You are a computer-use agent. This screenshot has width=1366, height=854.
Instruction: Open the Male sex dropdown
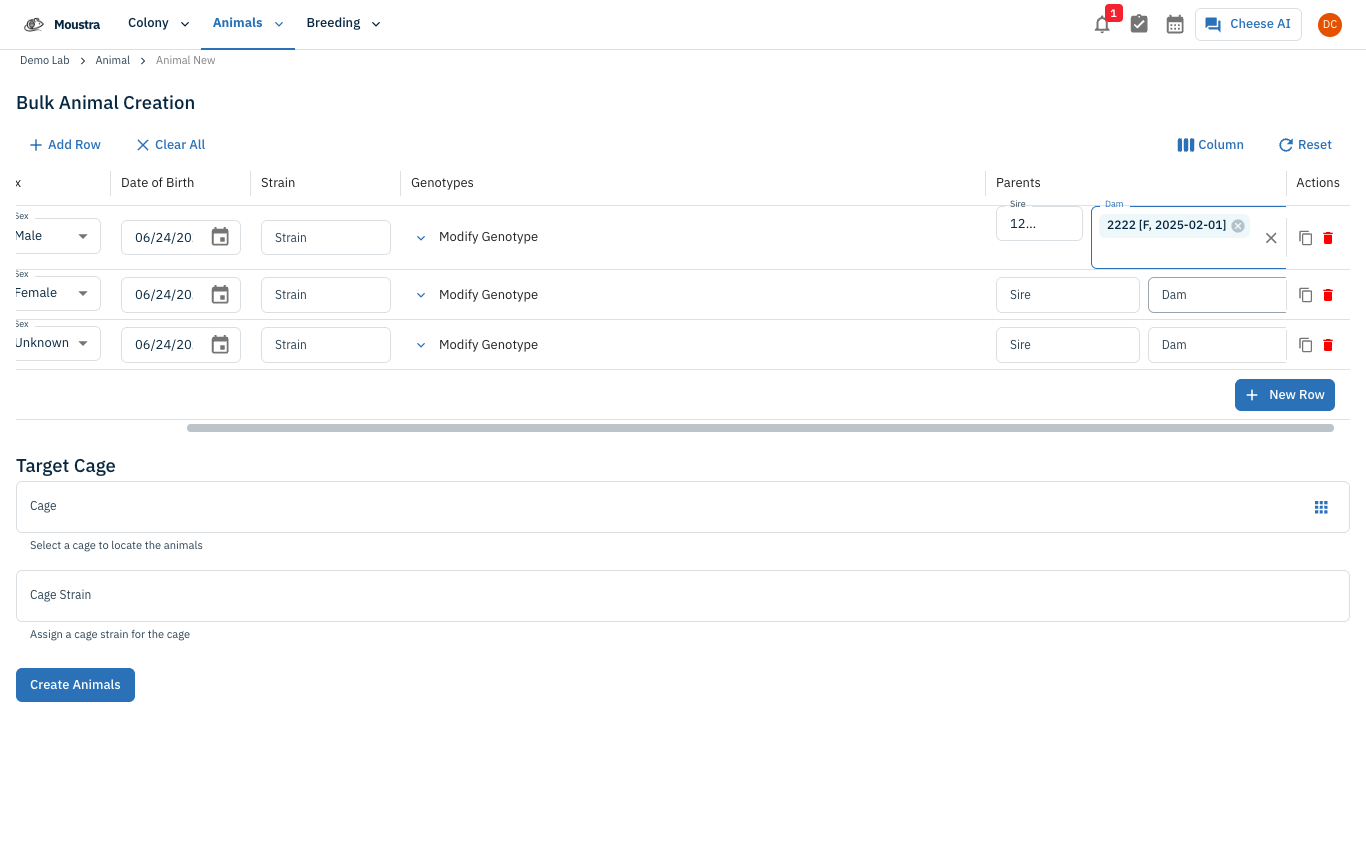[57, 236]
